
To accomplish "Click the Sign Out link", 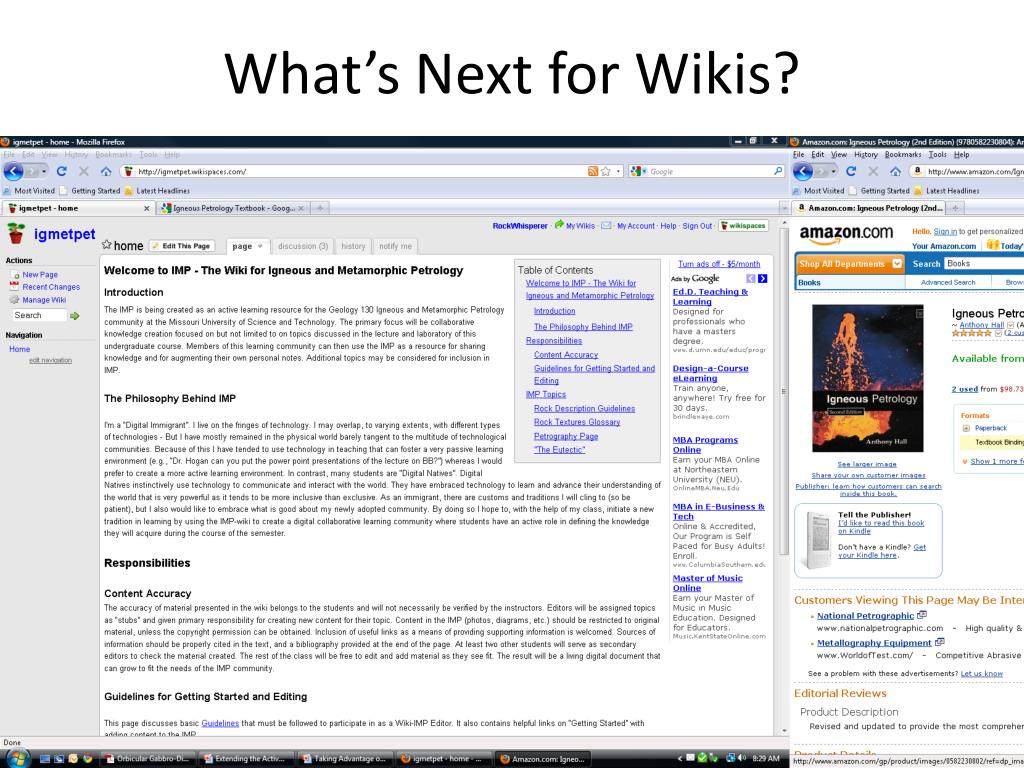I will (697, 226).
